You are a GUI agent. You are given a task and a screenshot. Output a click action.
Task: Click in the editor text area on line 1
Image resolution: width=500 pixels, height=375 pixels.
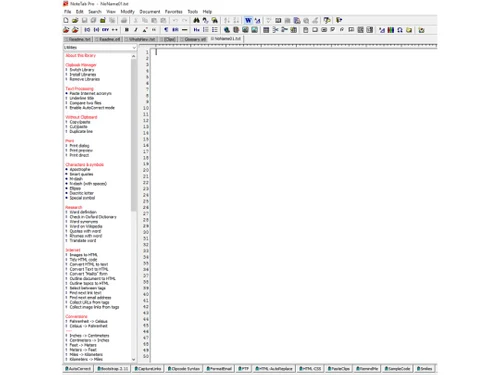(293, 52)
